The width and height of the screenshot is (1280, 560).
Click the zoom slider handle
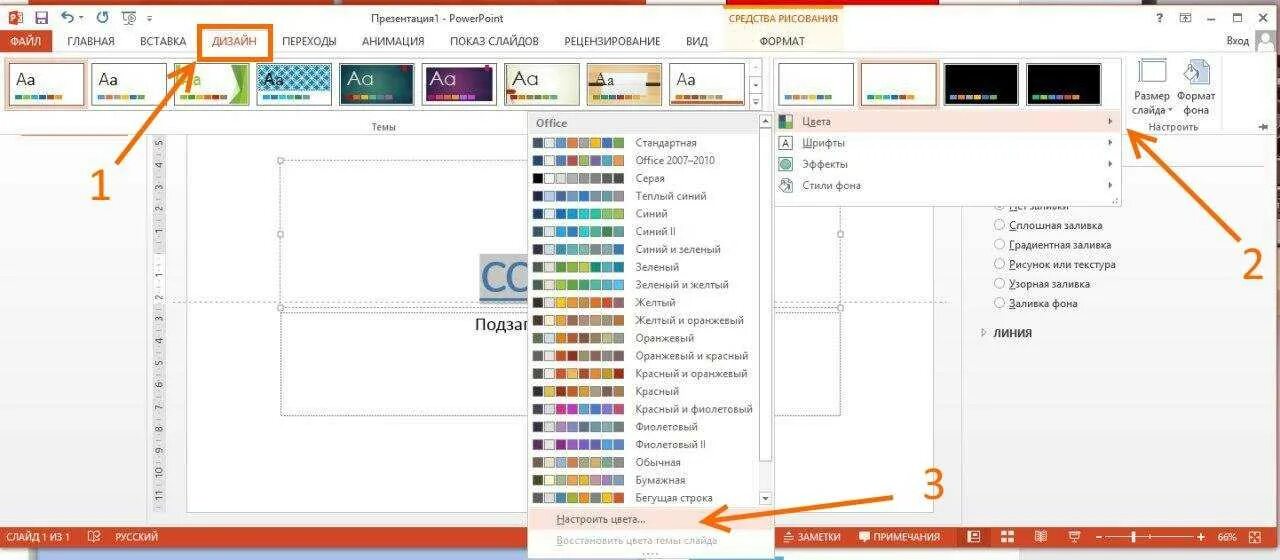[1134, 537]
